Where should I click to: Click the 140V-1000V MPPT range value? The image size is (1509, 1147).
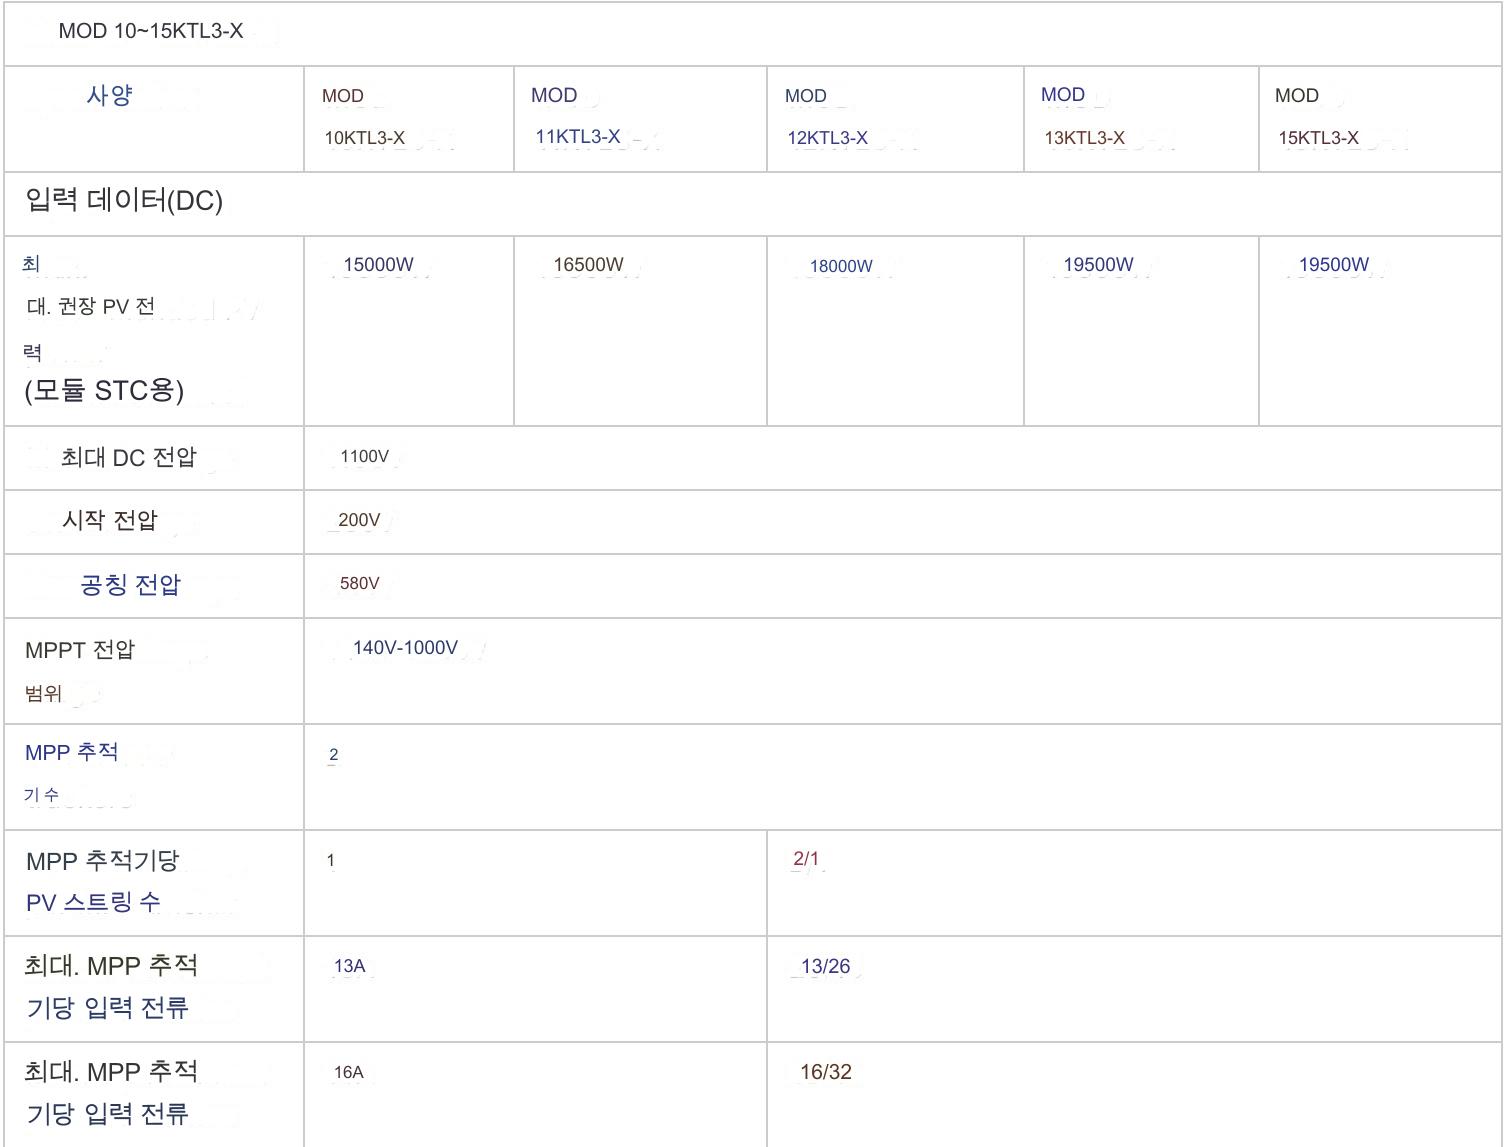coord(405,648)
